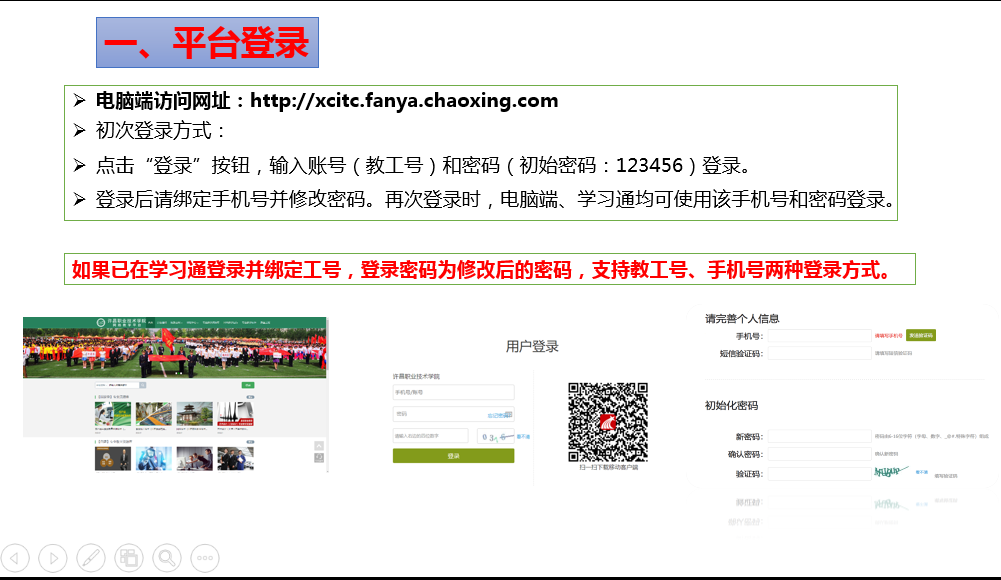Click the captcha digits field beside 0 3 6 image
This screenshot has width=1001, height=580.
(430, 436)
